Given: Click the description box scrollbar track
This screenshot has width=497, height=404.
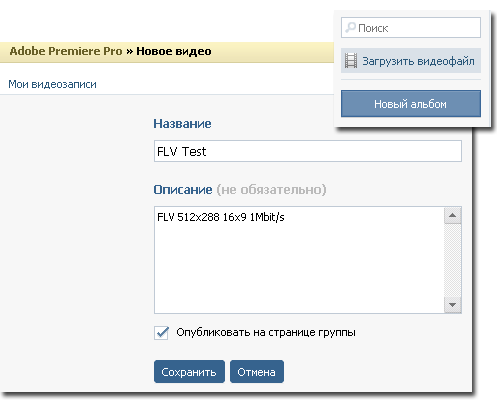Looking at the screenshot, I should pos(453,260).
